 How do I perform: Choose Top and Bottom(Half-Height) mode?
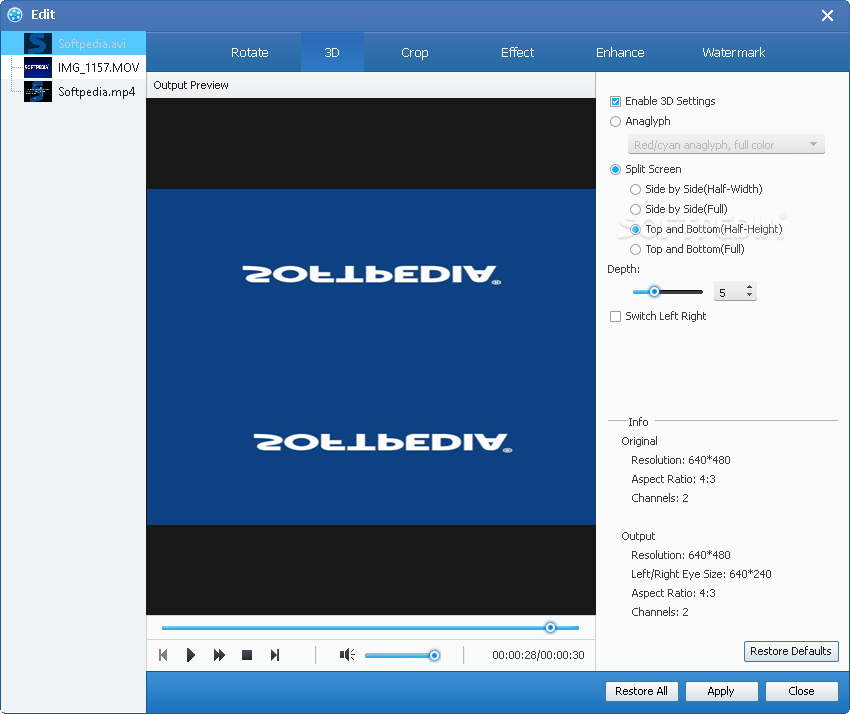635,229
